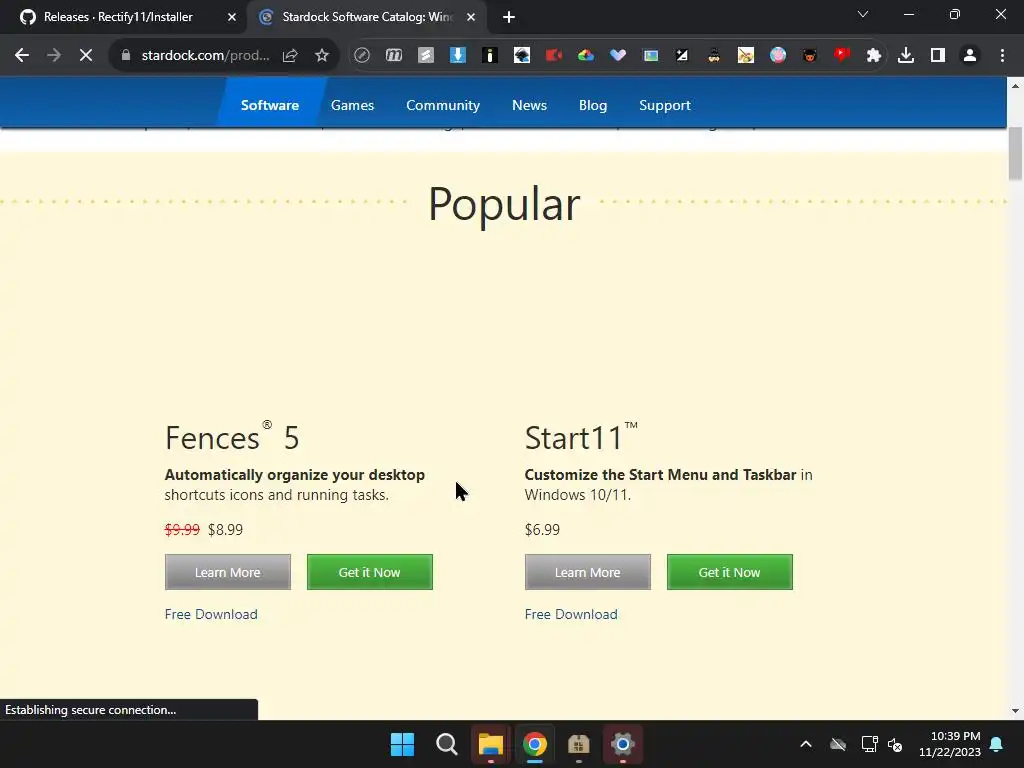The height and width of the screenshot is (768, 1024).
Task: Open the Chrome profile avatar
Action: pos(970,56)
